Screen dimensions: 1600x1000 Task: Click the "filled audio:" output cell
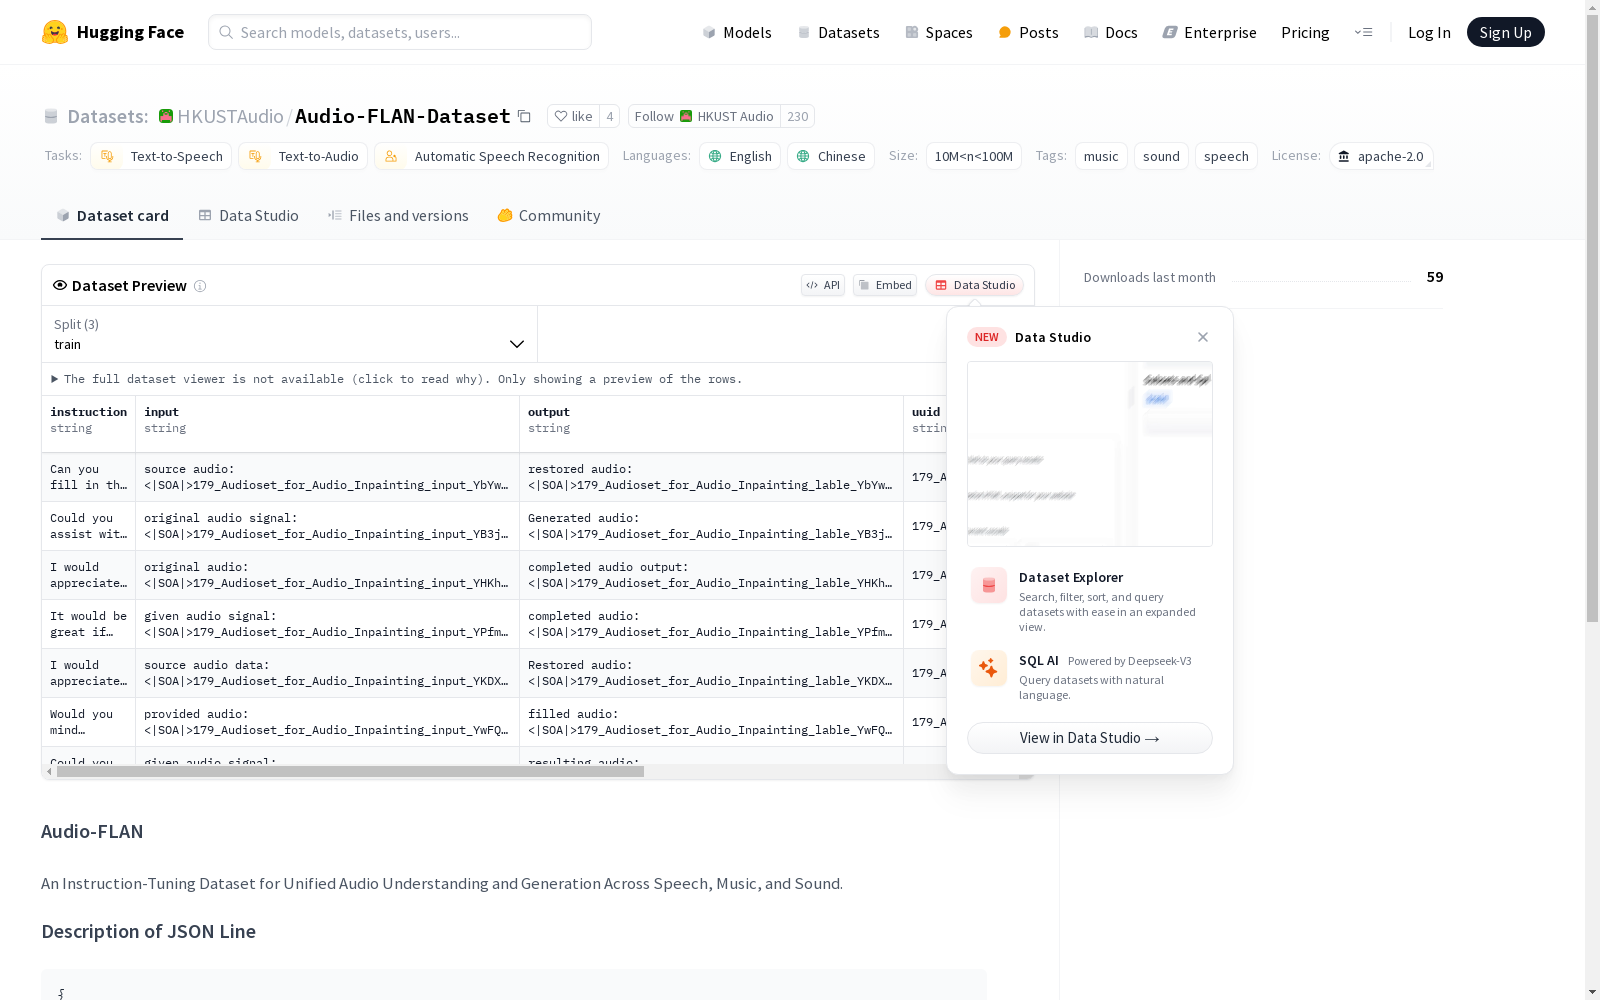pos(712,722)
